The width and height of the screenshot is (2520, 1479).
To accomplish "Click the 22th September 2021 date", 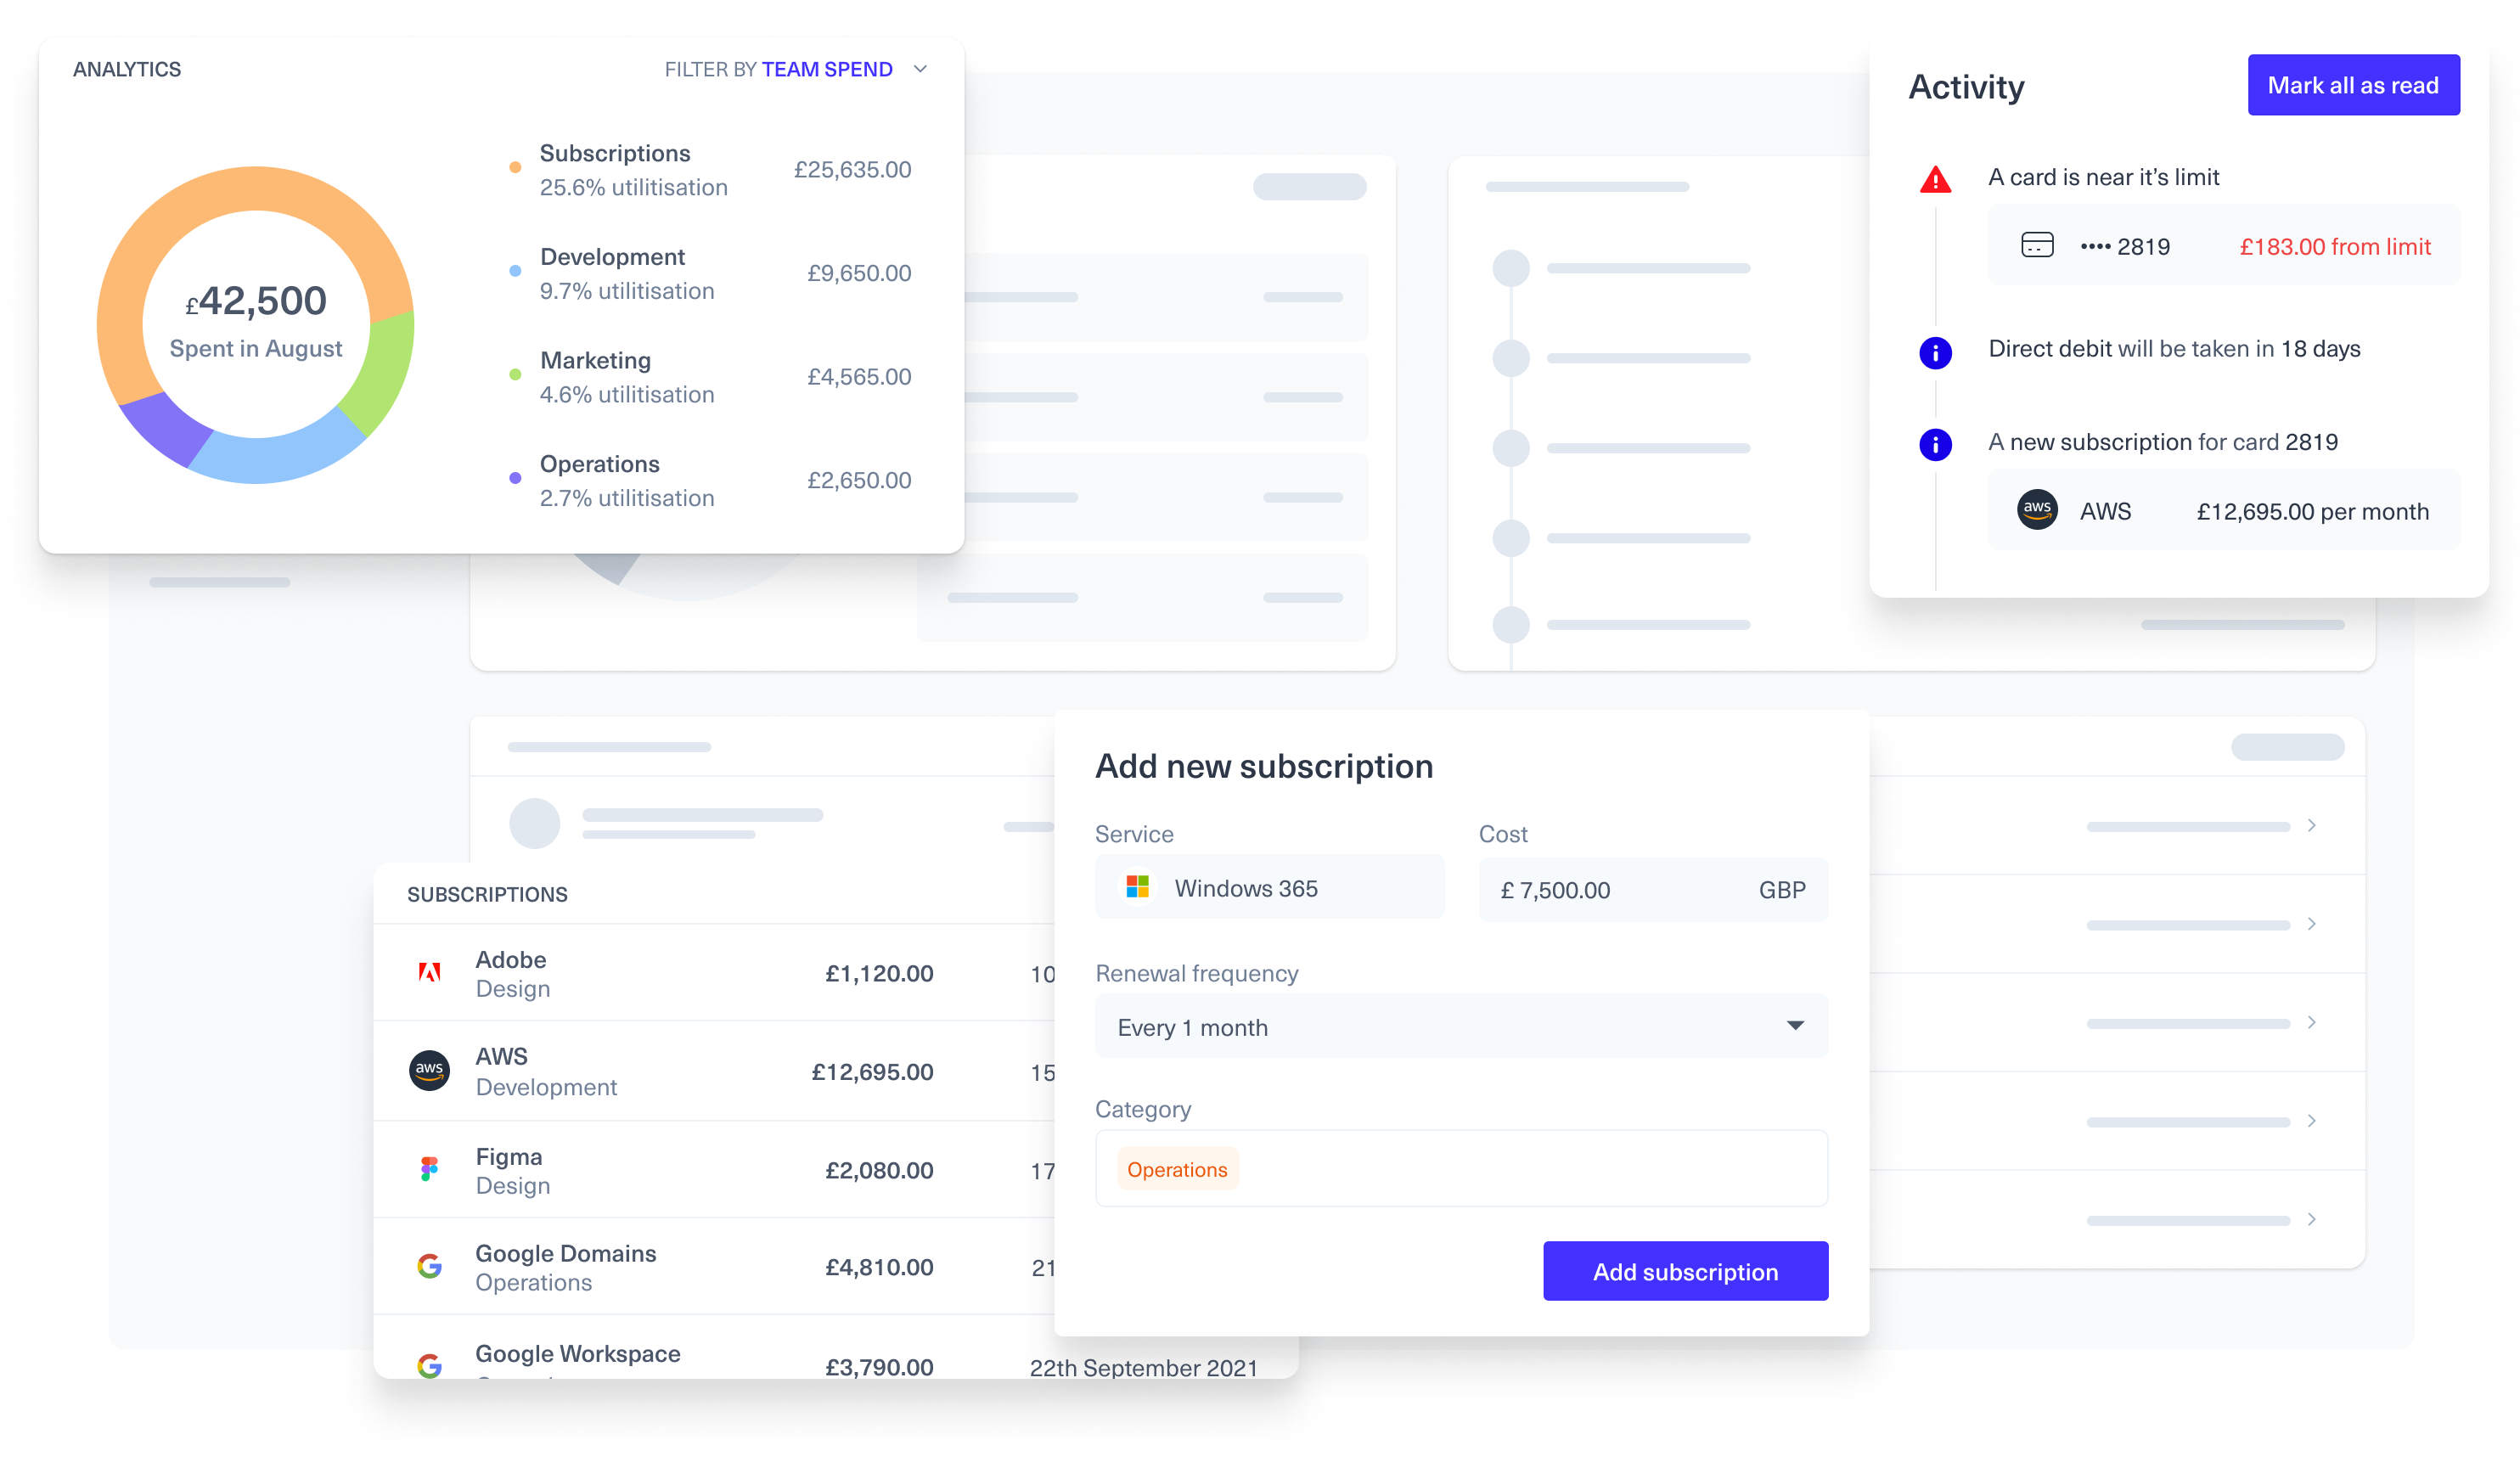I will point(1143,1367).
